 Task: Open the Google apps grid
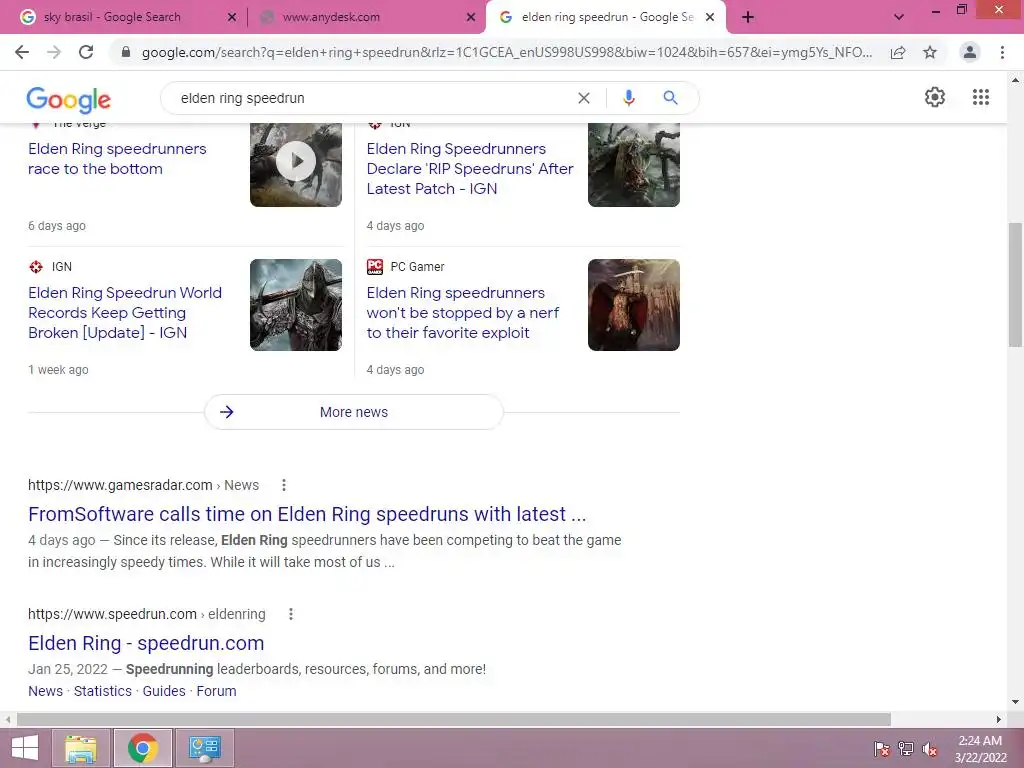(x=981, y=97)
